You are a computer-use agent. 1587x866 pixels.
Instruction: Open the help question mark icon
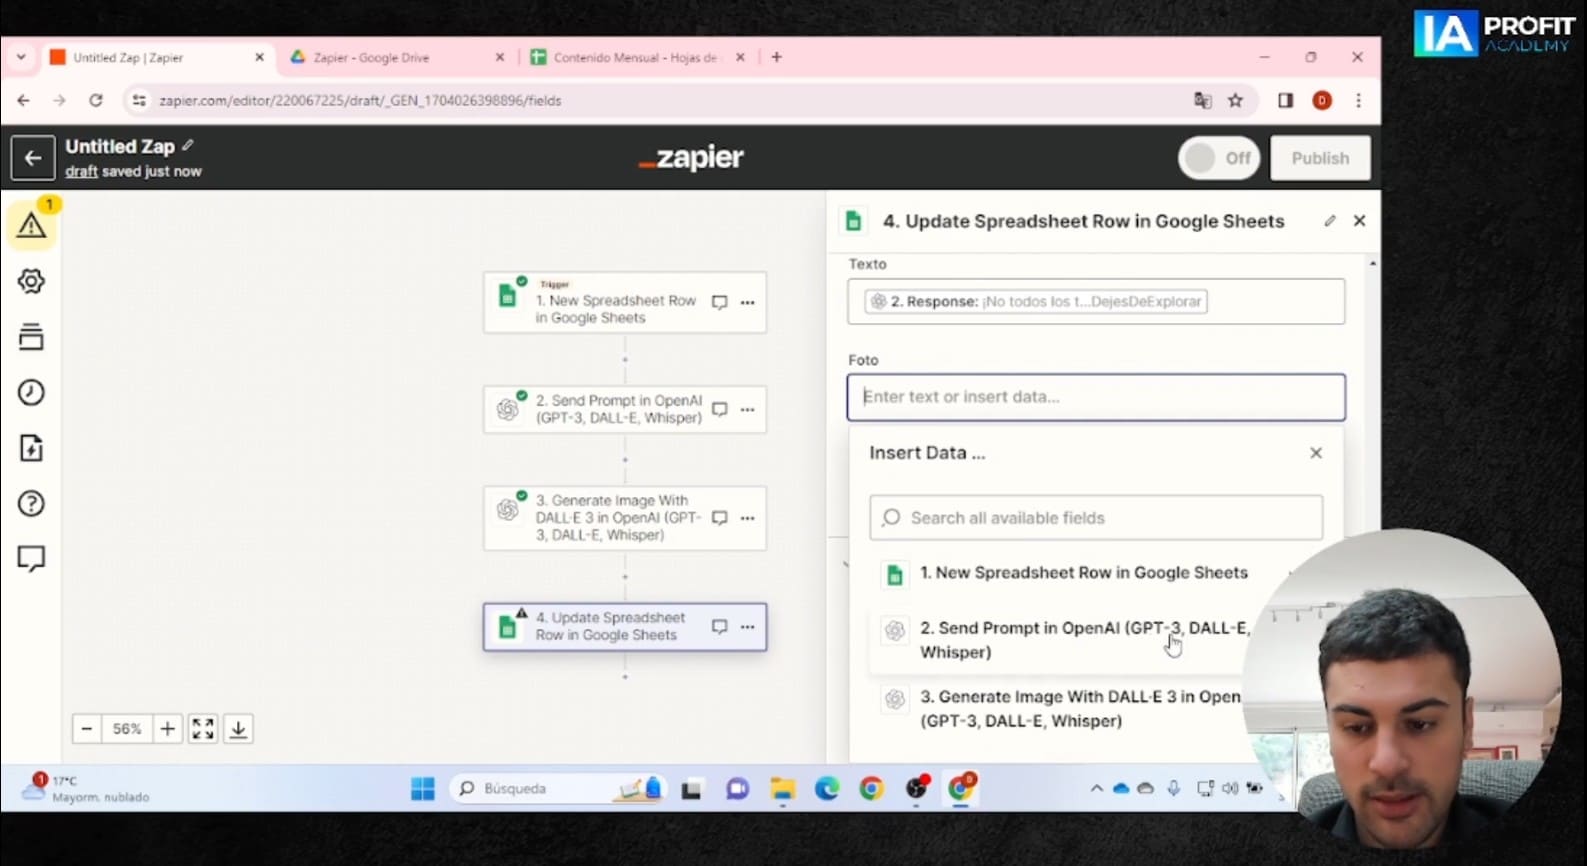pyautogui.click(x=31, y=503)
